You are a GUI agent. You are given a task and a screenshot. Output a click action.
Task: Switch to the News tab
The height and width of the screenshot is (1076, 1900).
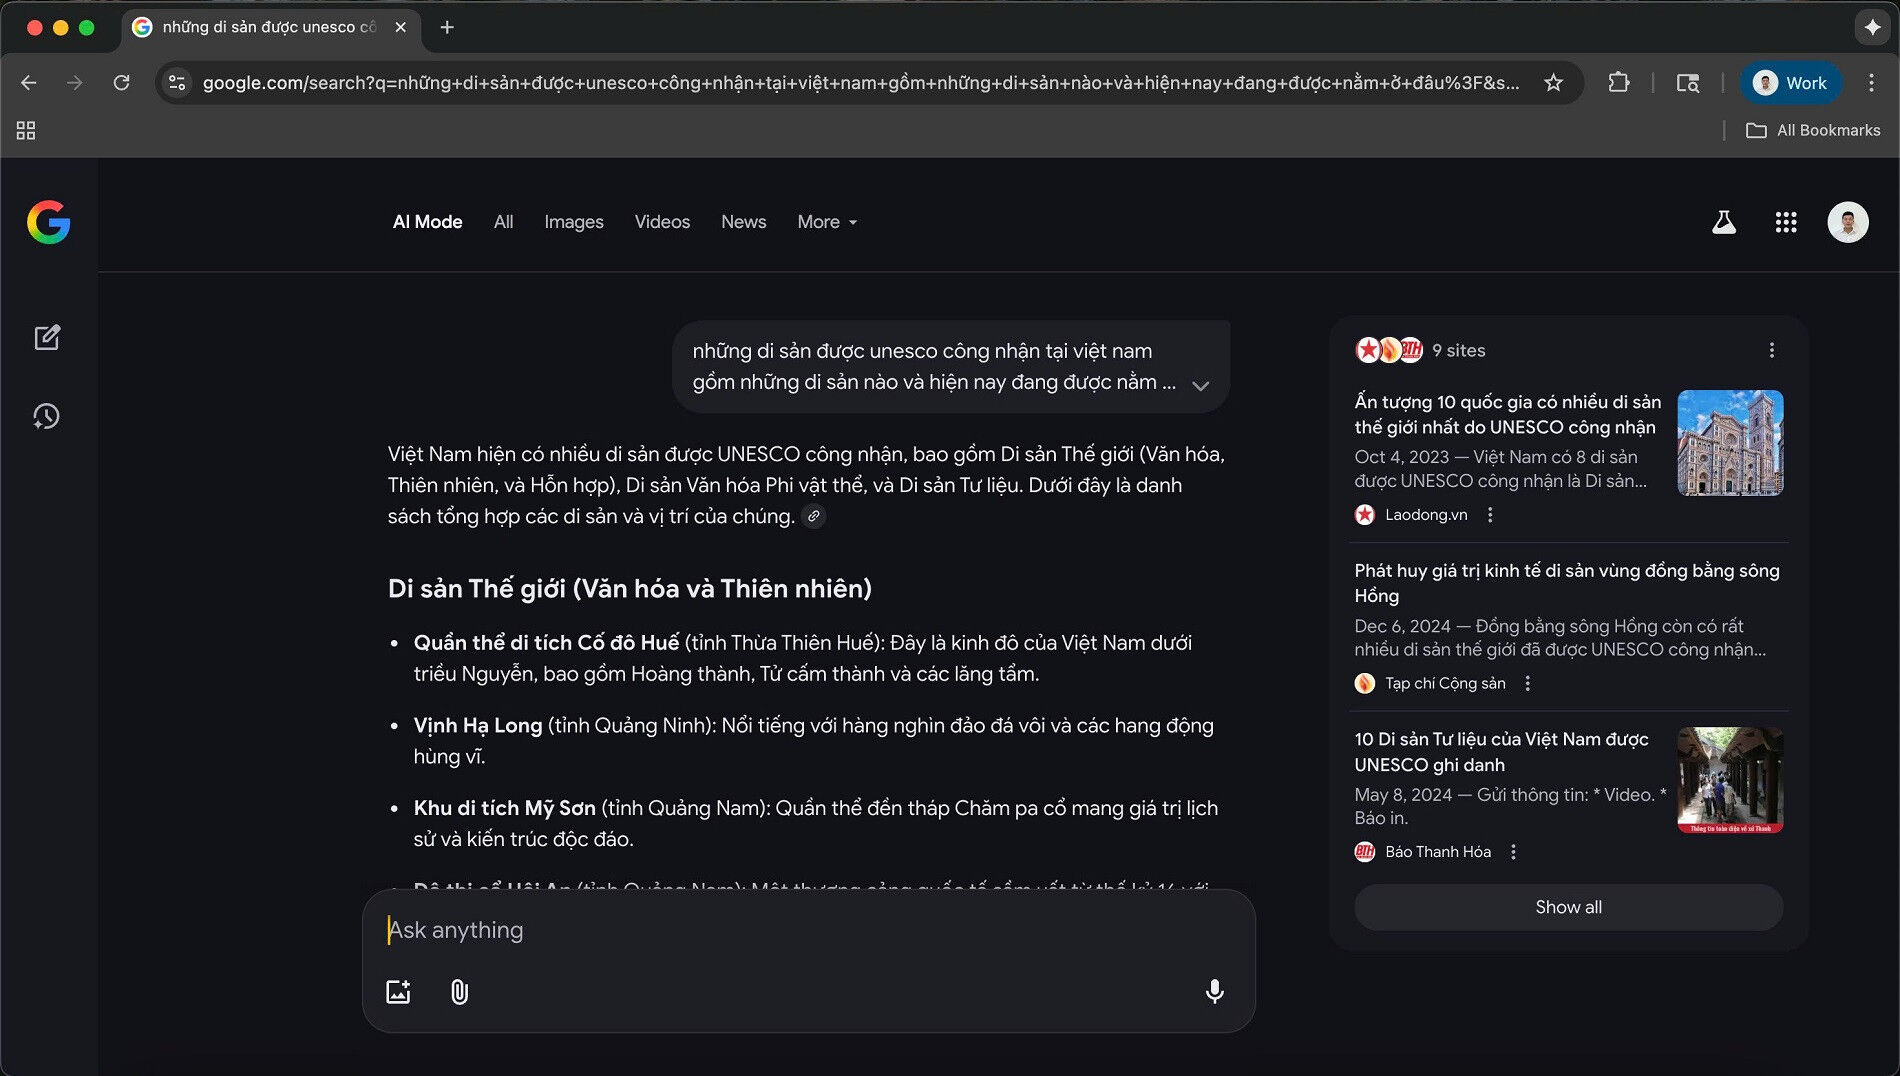click(743, 222)
